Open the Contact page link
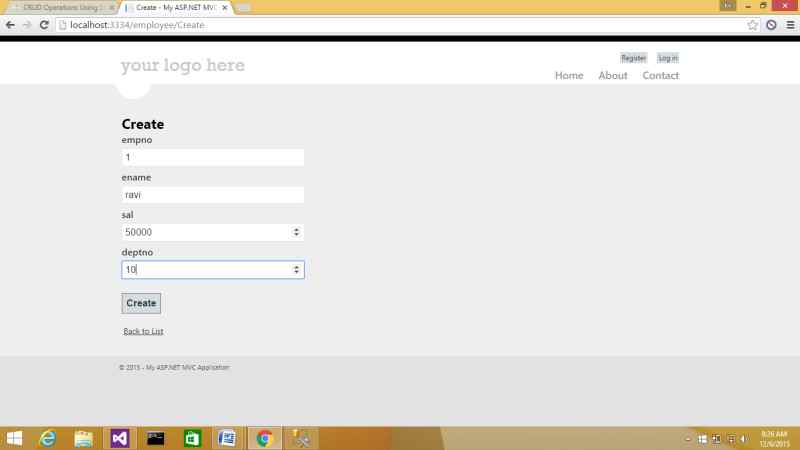Image resolution: width=800 pixels, height=450 pixels. tap(660, 76)
